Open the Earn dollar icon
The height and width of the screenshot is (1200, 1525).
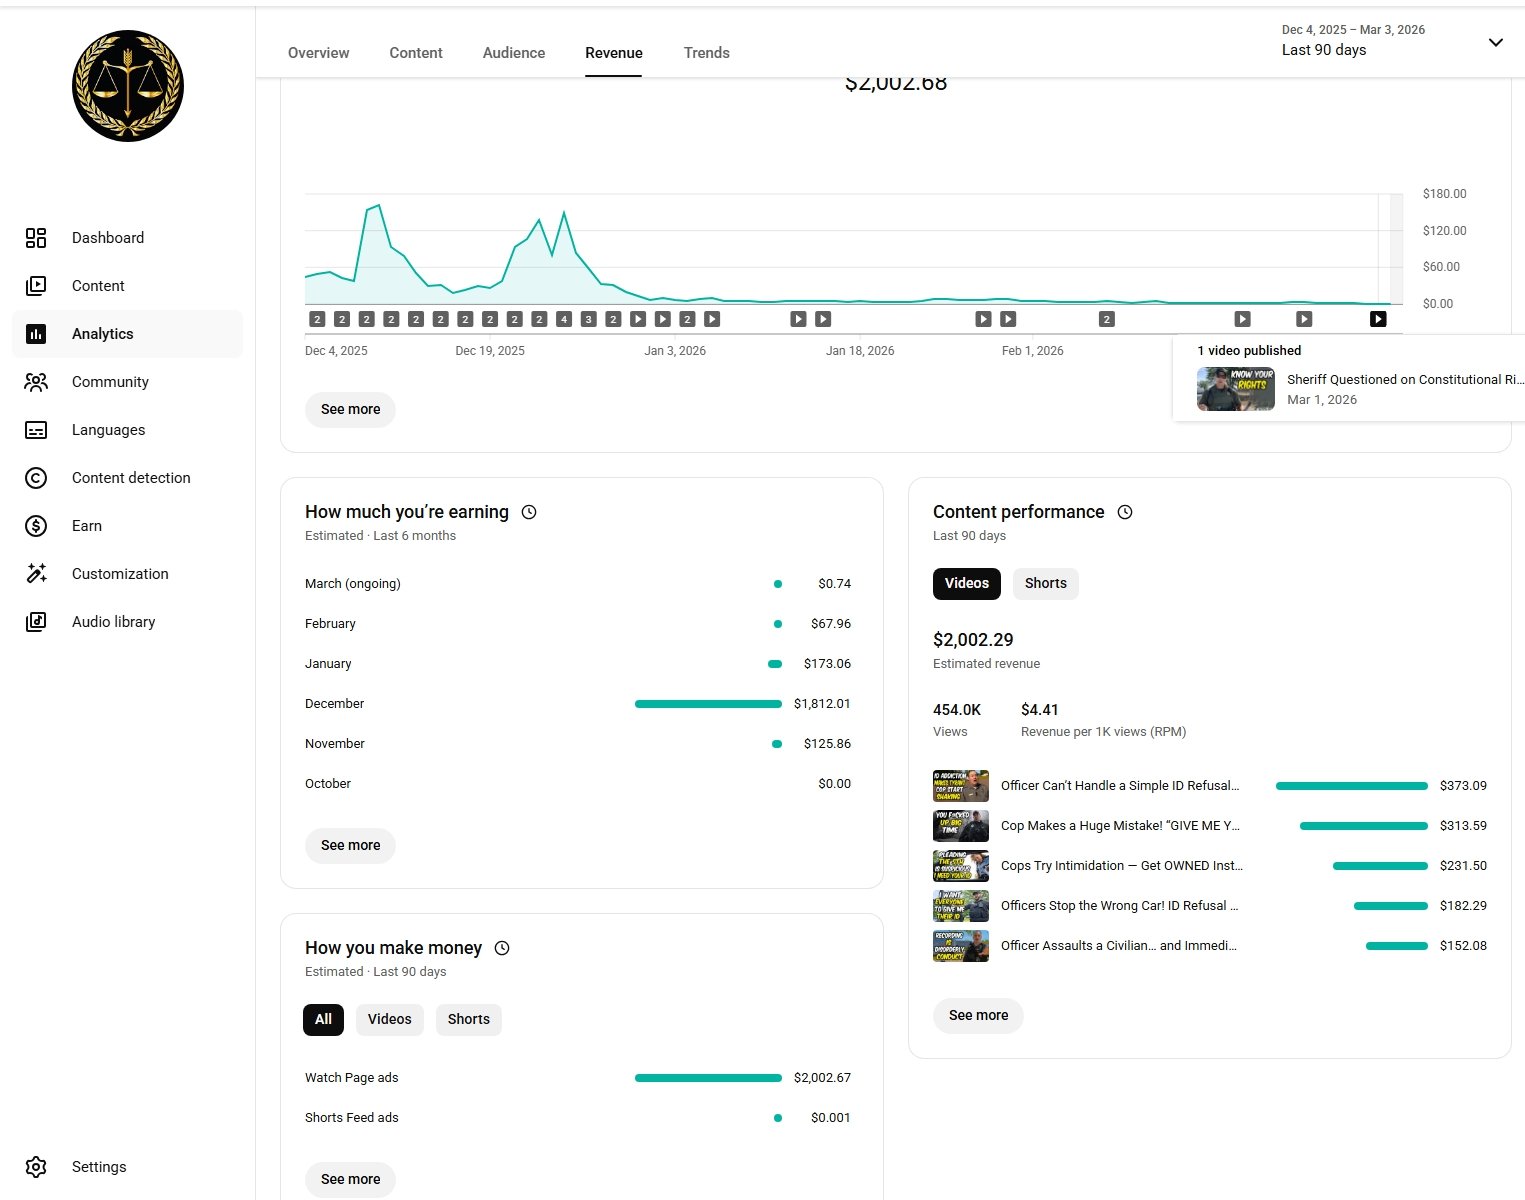[x=36, y=526]
